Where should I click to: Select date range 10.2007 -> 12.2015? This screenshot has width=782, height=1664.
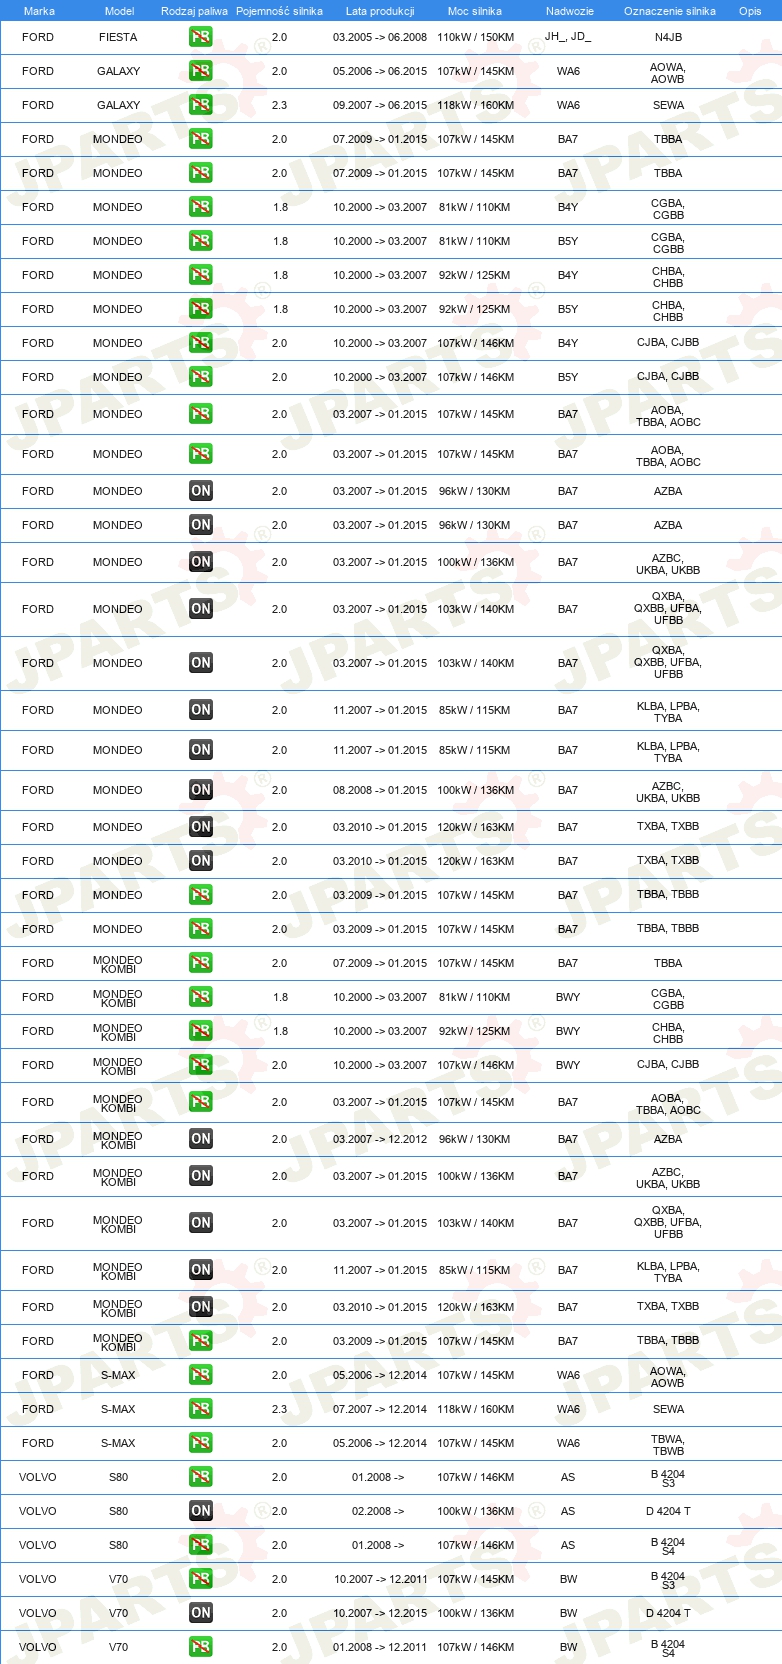[x=380, y=1613]
